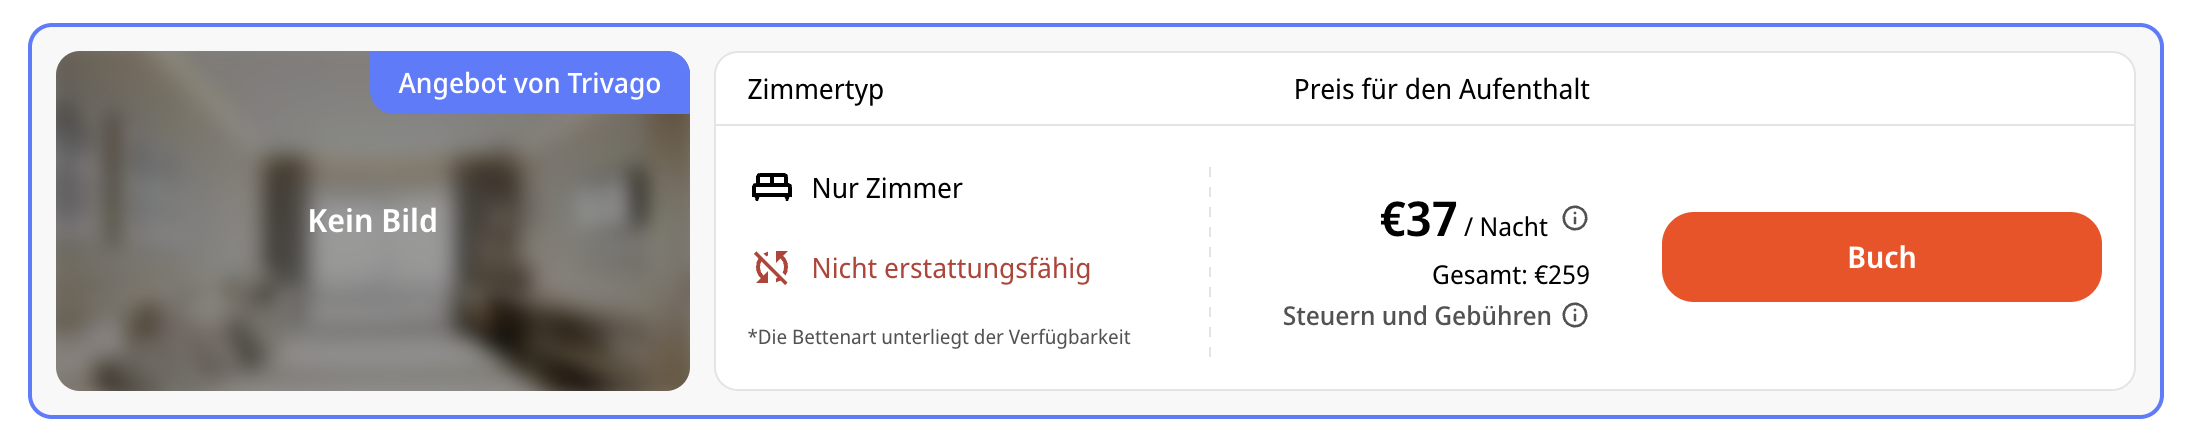This screenshot has height=442, width=2192.
Task: Click the €259 total amount
Action: (x=1562, y=275)
